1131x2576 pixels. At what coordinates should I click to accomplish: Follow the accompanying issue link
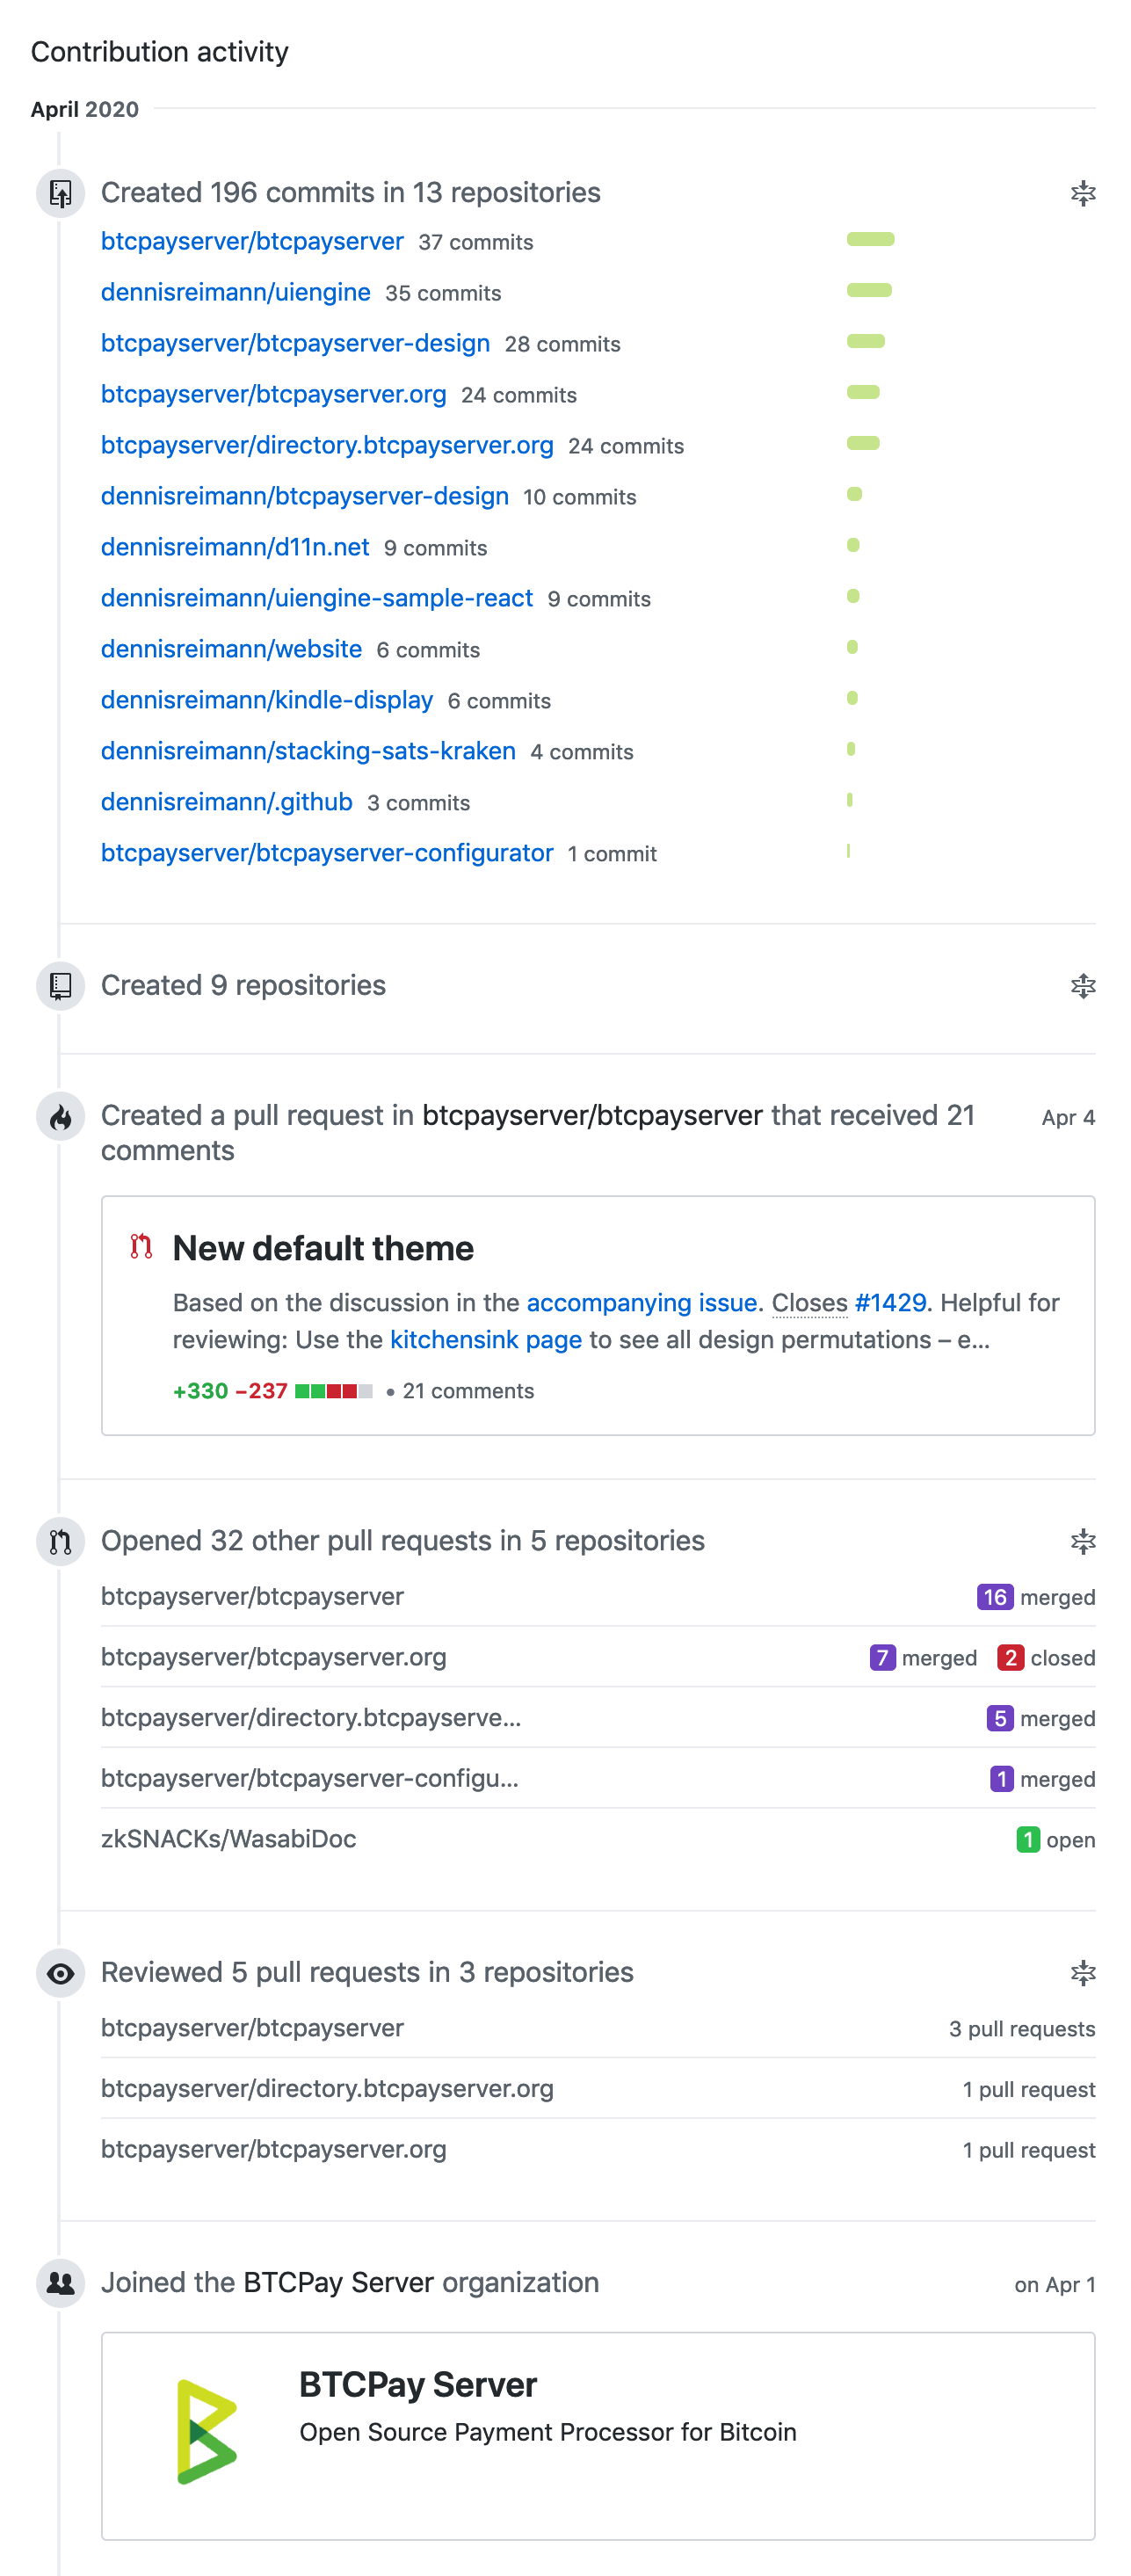(641, 1303)
